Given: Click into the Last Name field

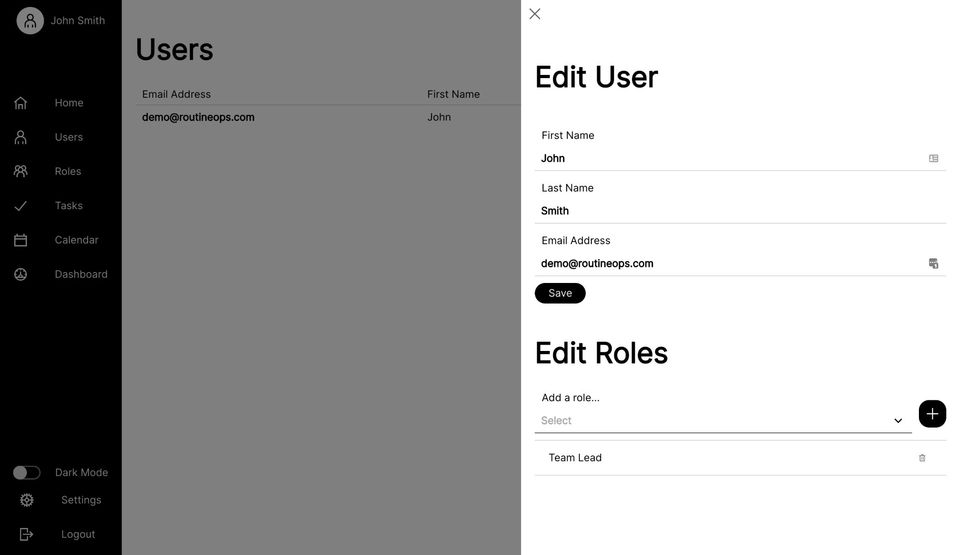Looking at the screenshot, I should tap(730, 211).
